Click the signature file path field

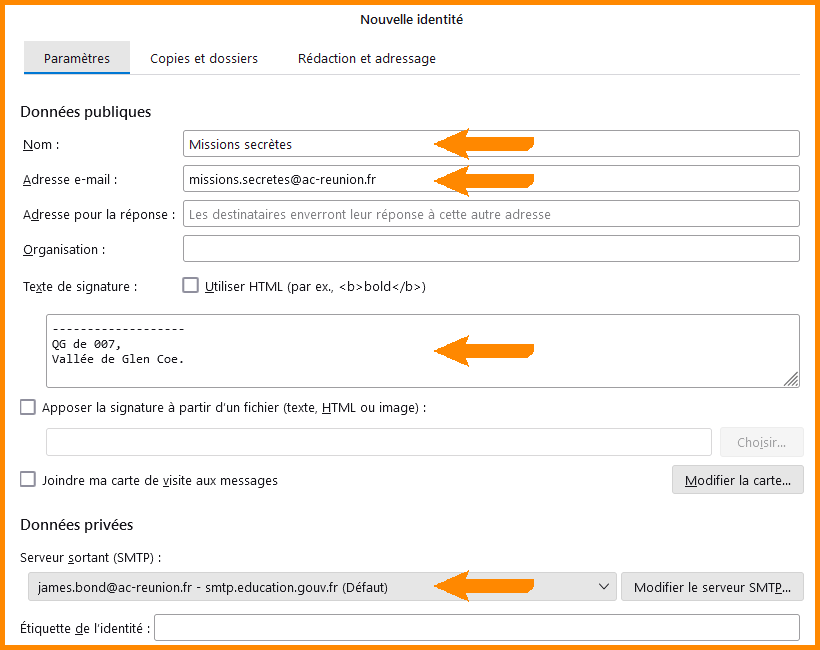(378, 442)
